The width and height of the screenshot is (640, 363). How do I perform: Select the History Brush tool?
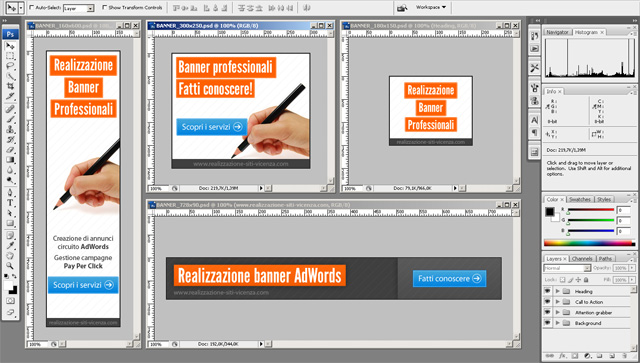click(x=10, y=140)
